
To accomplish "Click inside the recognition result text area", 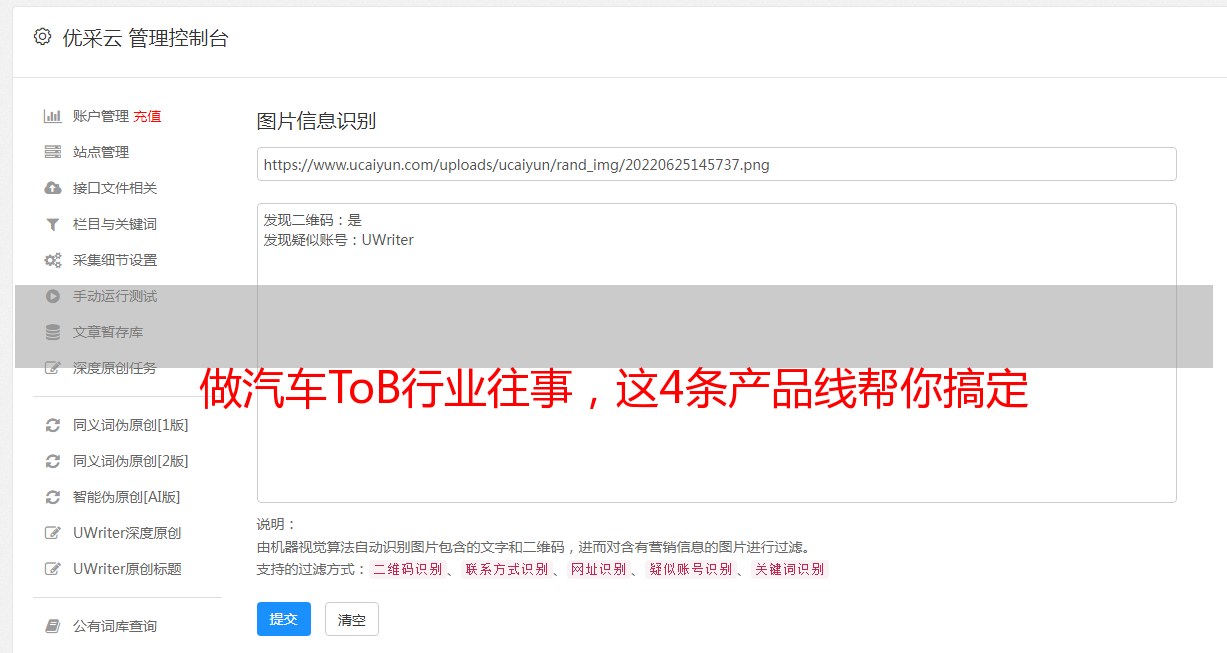I will pos(716,353).
